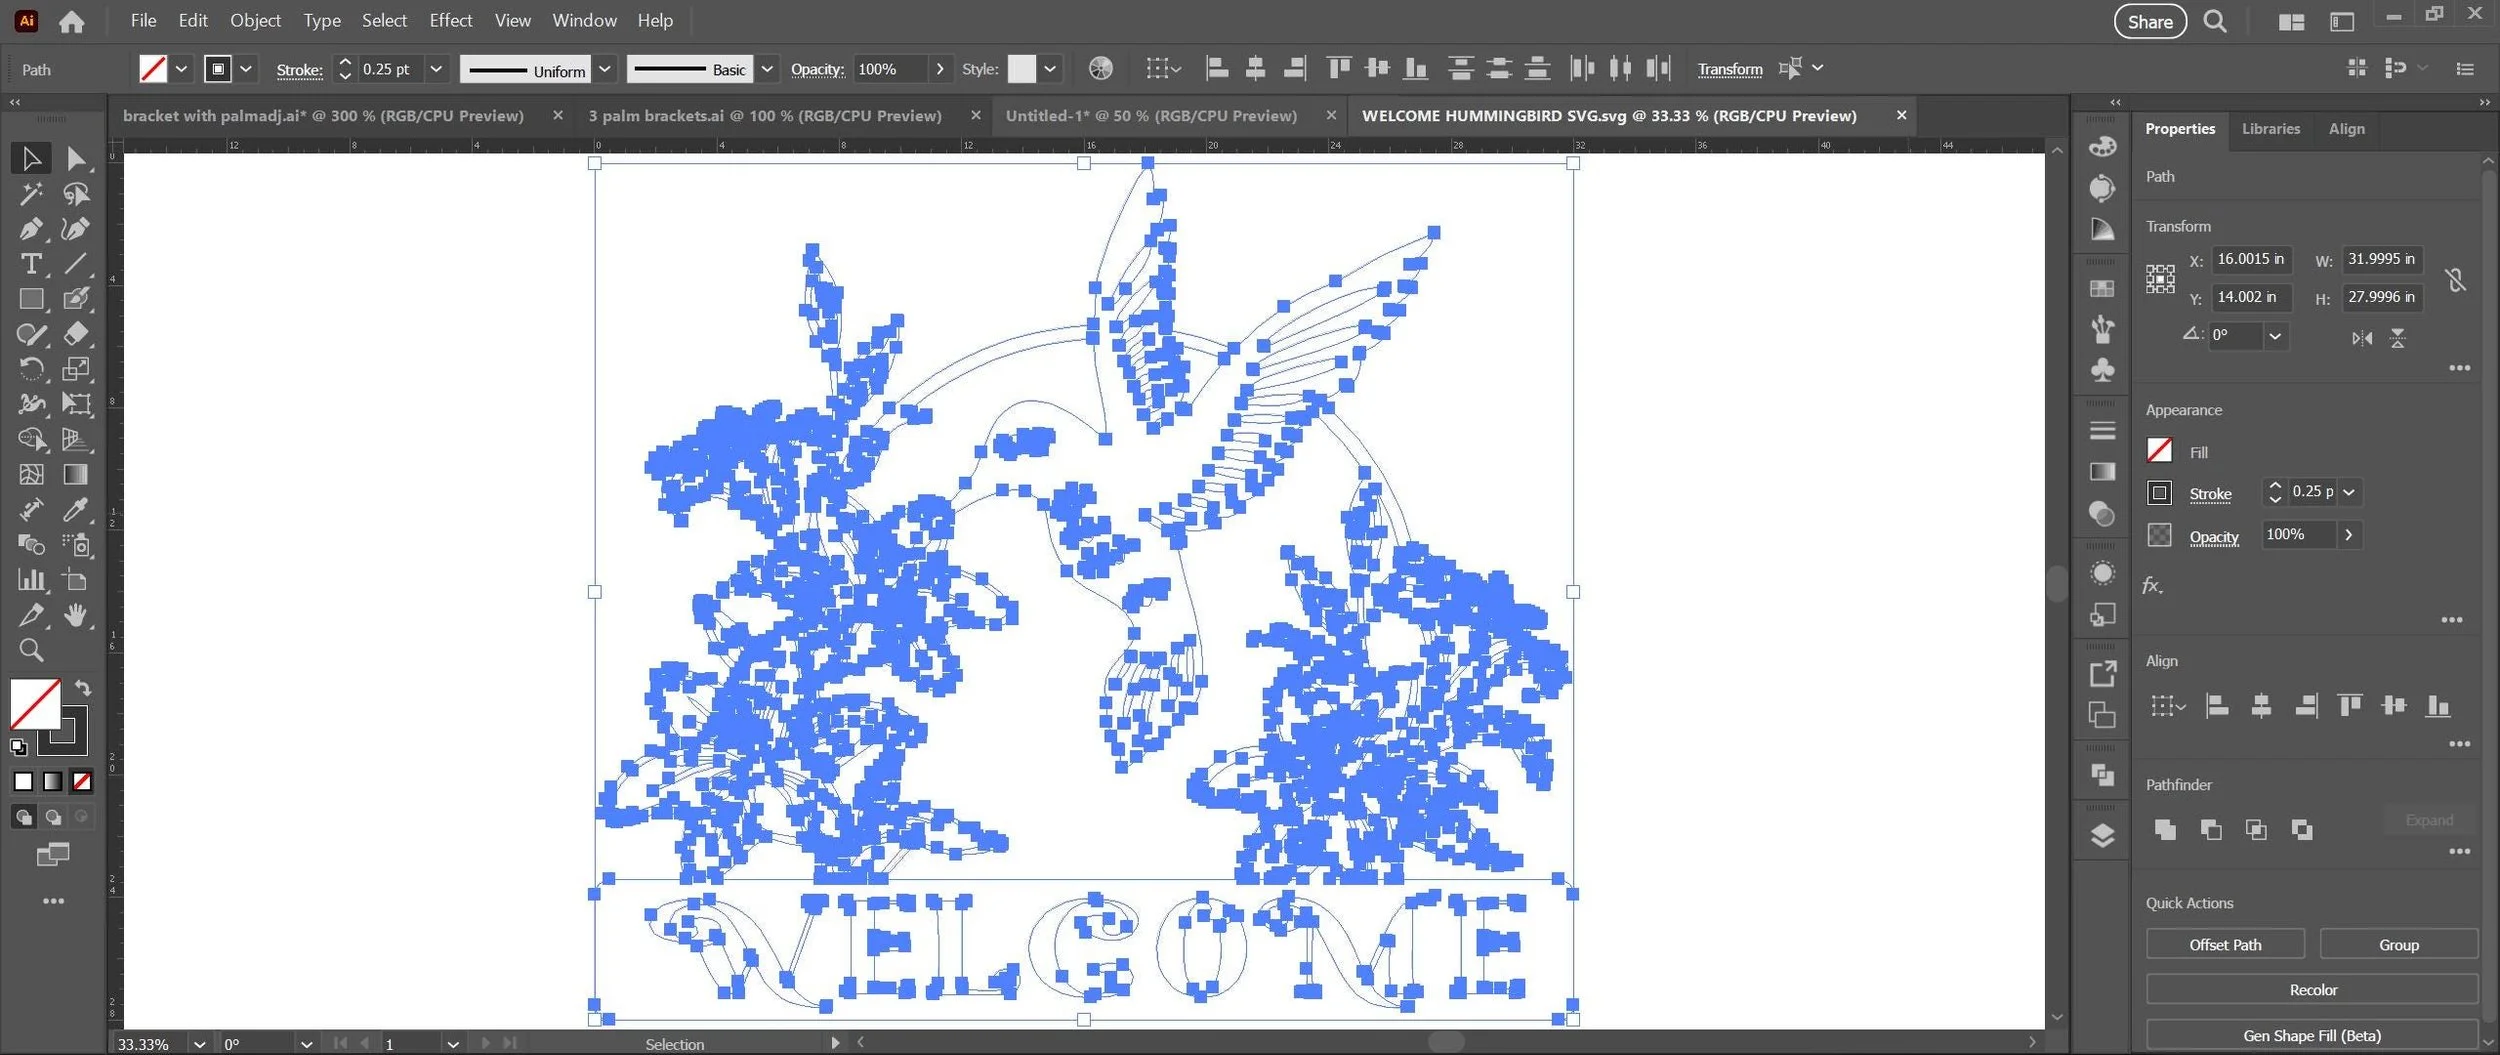Set paint mode to Color

coord(23,782)
